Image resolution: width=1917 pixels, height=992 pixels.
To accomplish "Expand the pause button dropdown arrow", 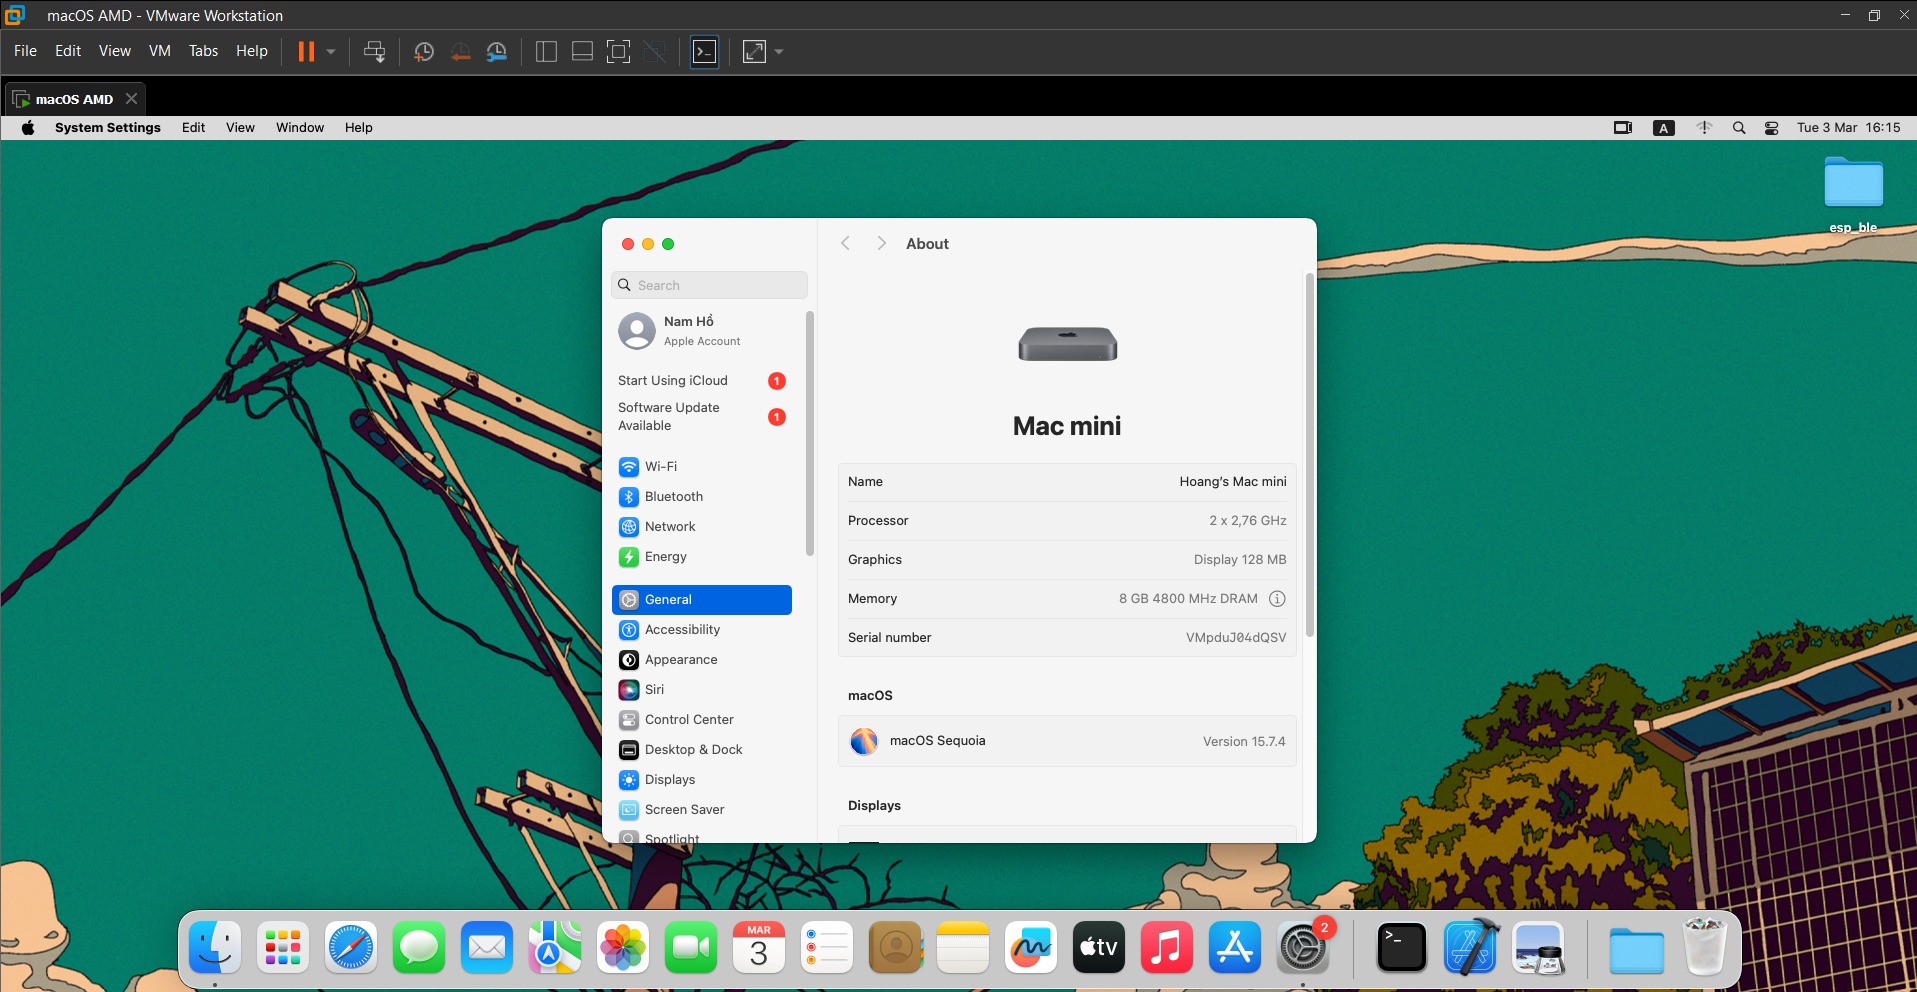I will (x=331, y=52).
